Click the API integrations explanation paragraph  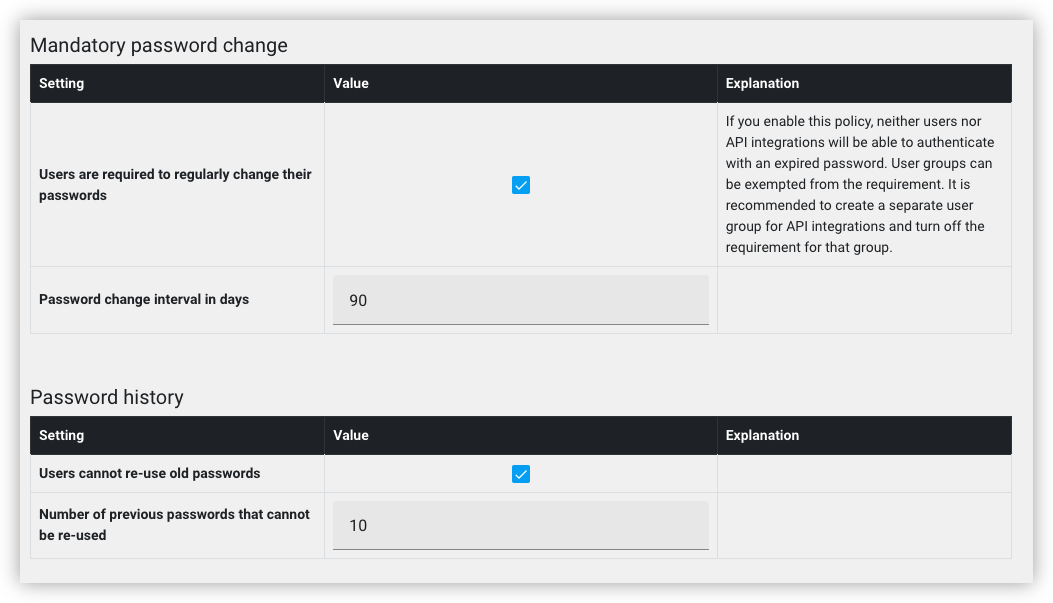point(860,184)
